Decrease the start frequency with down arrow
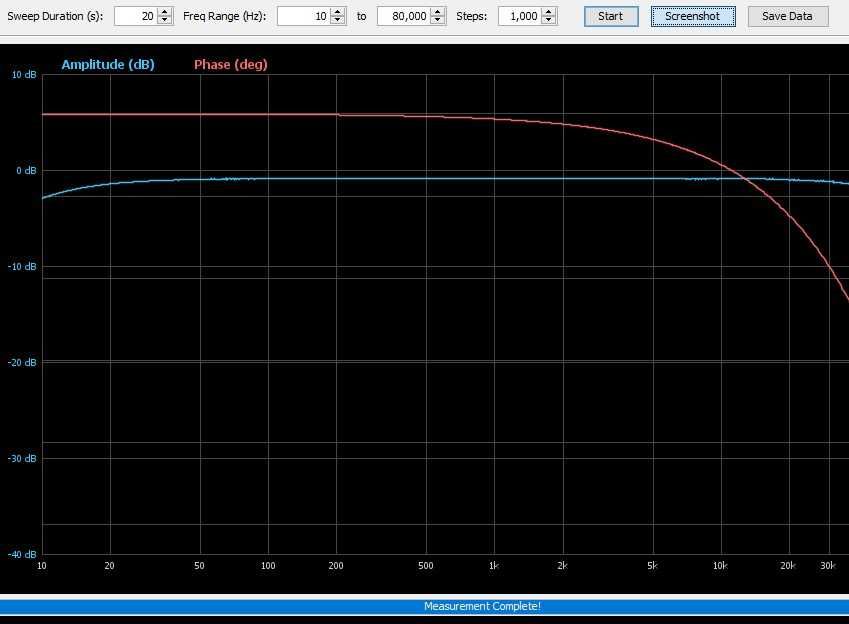Screen dimensions: 849x624 coord(338,20)
